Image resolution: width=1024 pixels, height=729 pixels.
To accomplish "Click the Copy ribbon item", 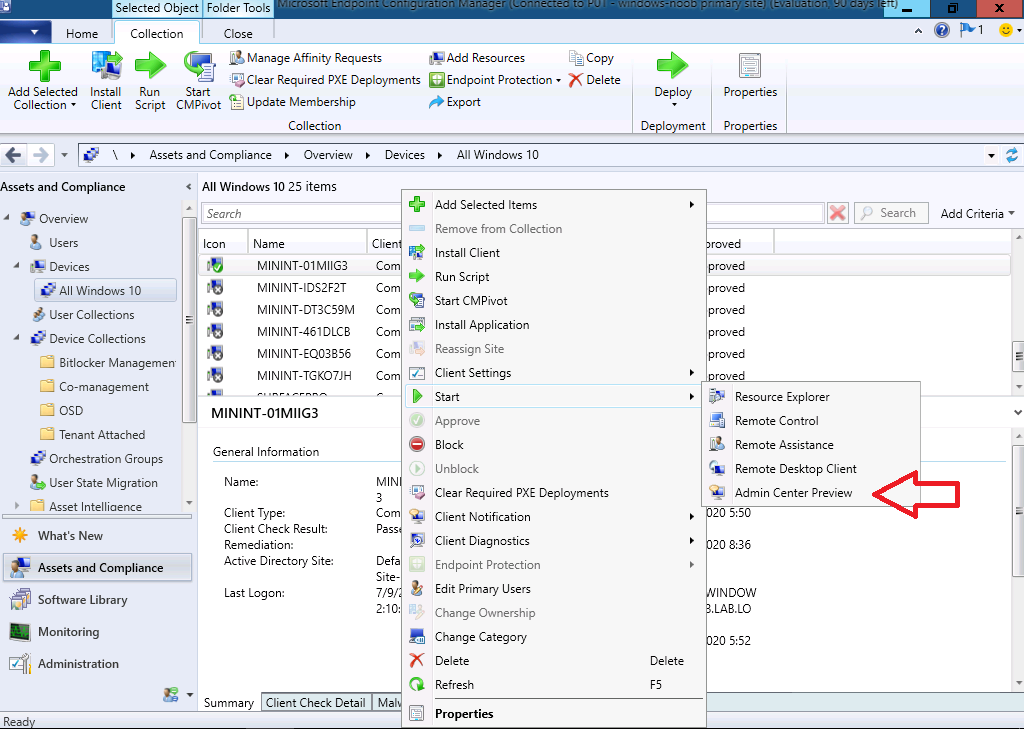I will pyautogui.click(x=591, y=58).
